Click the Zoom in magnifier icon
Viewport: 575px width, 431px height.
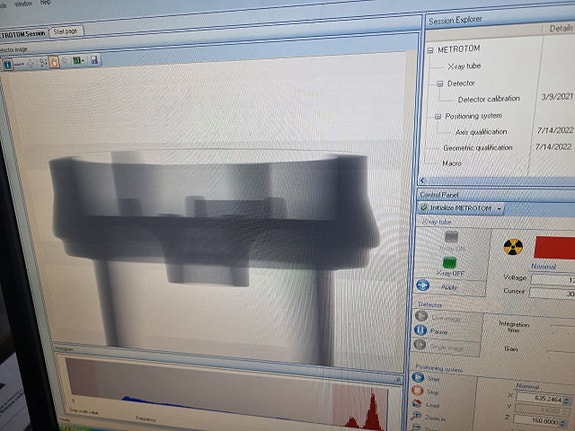[416, 416]
